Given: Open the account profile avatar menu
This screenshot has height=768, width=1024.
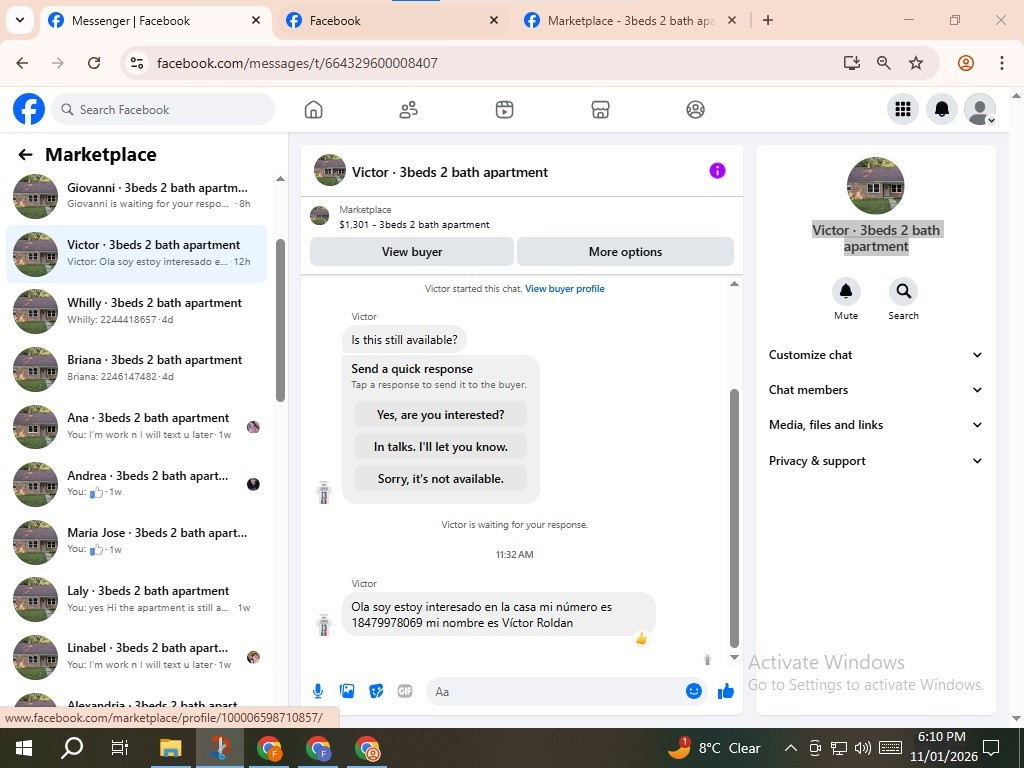Looking at the screenshot, I should tap(980, 109).
